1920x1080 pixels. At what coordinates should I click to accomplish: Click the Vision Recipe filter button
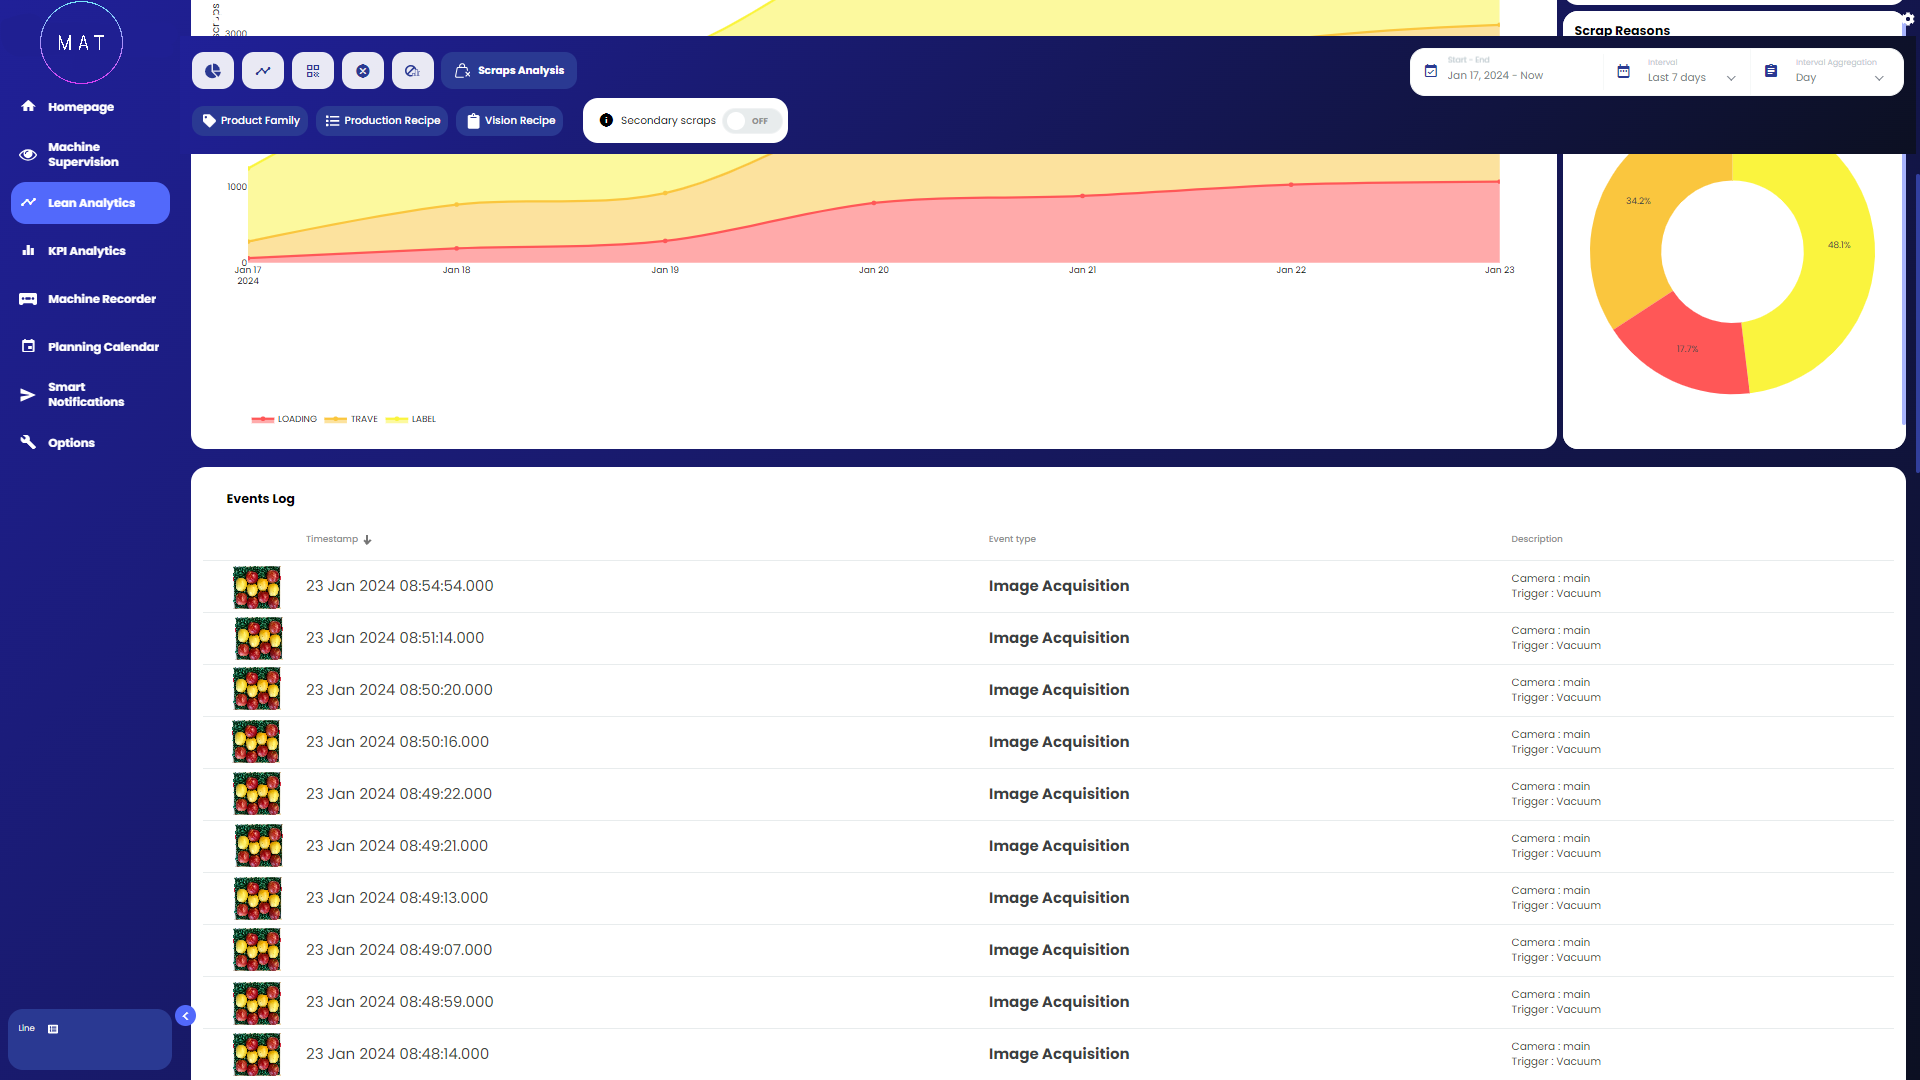(x=510, y=121)
